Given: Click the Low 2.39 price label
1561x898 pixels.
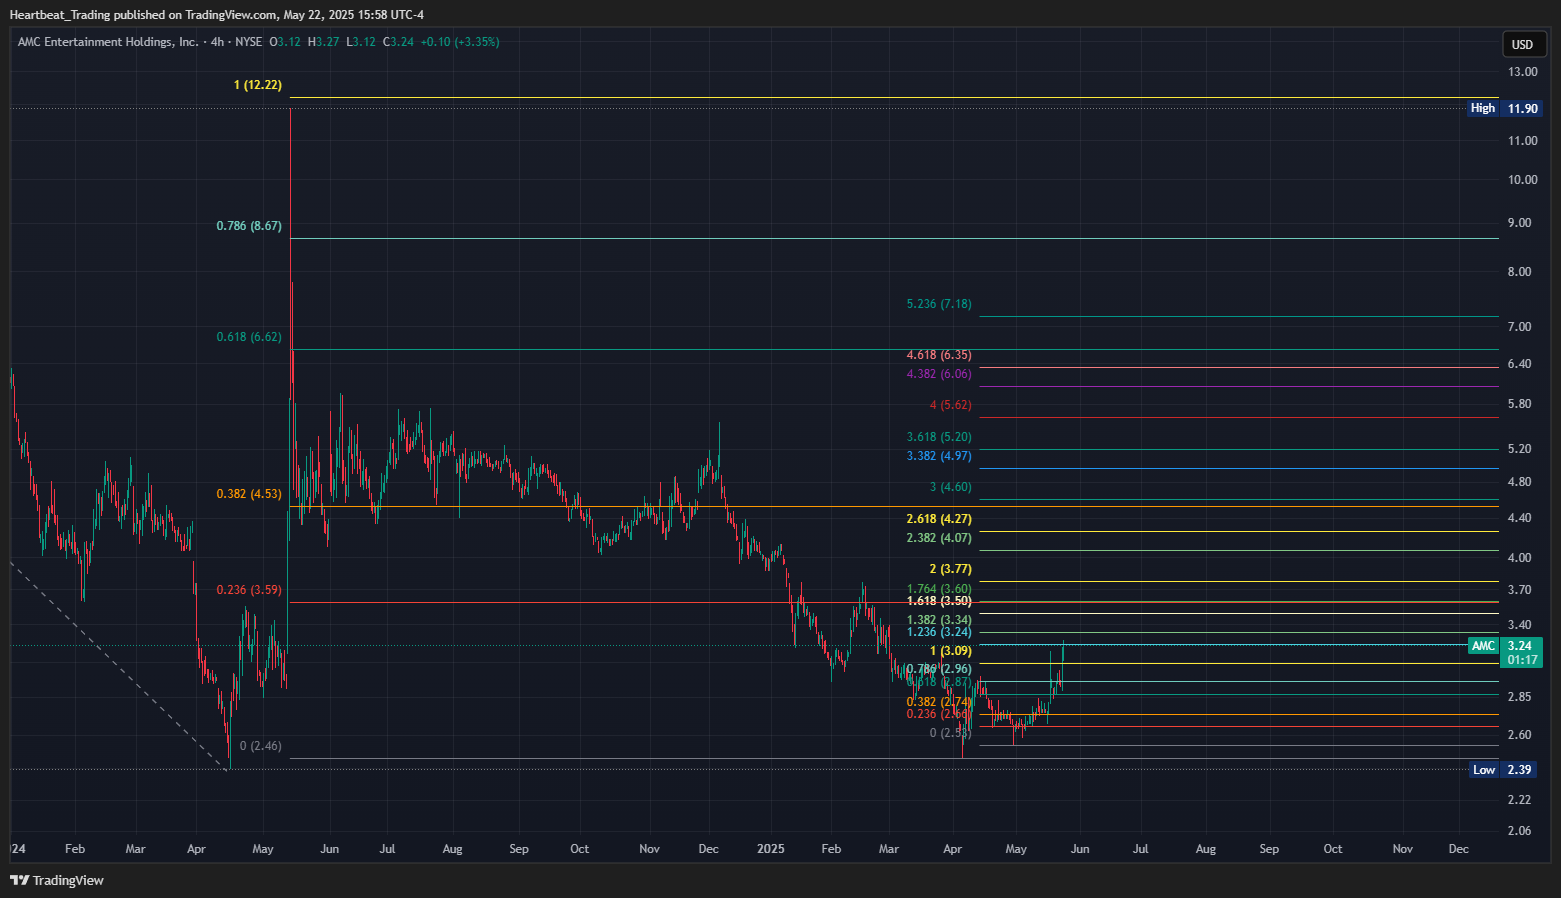Looking at the screenshot, I should (x=1503, y=770).
